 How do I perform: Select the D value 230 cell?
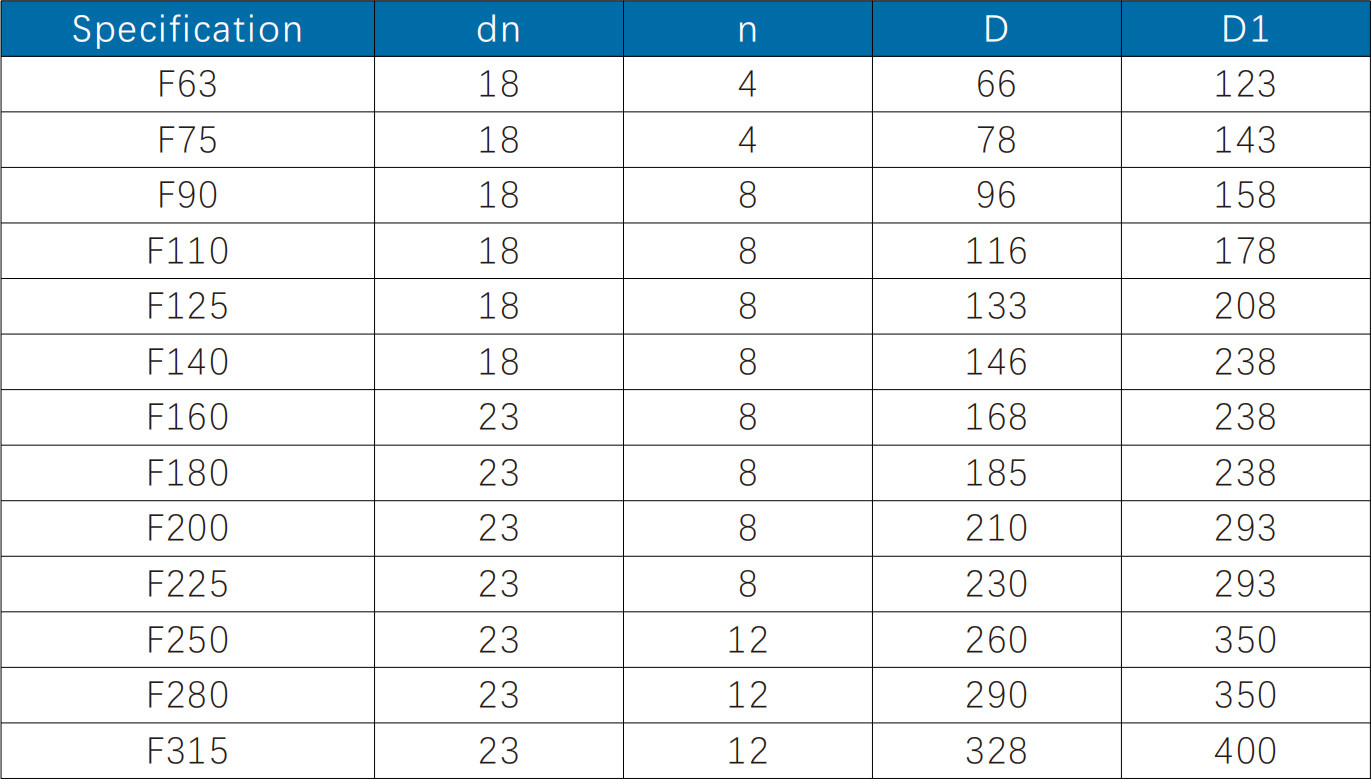996,584
